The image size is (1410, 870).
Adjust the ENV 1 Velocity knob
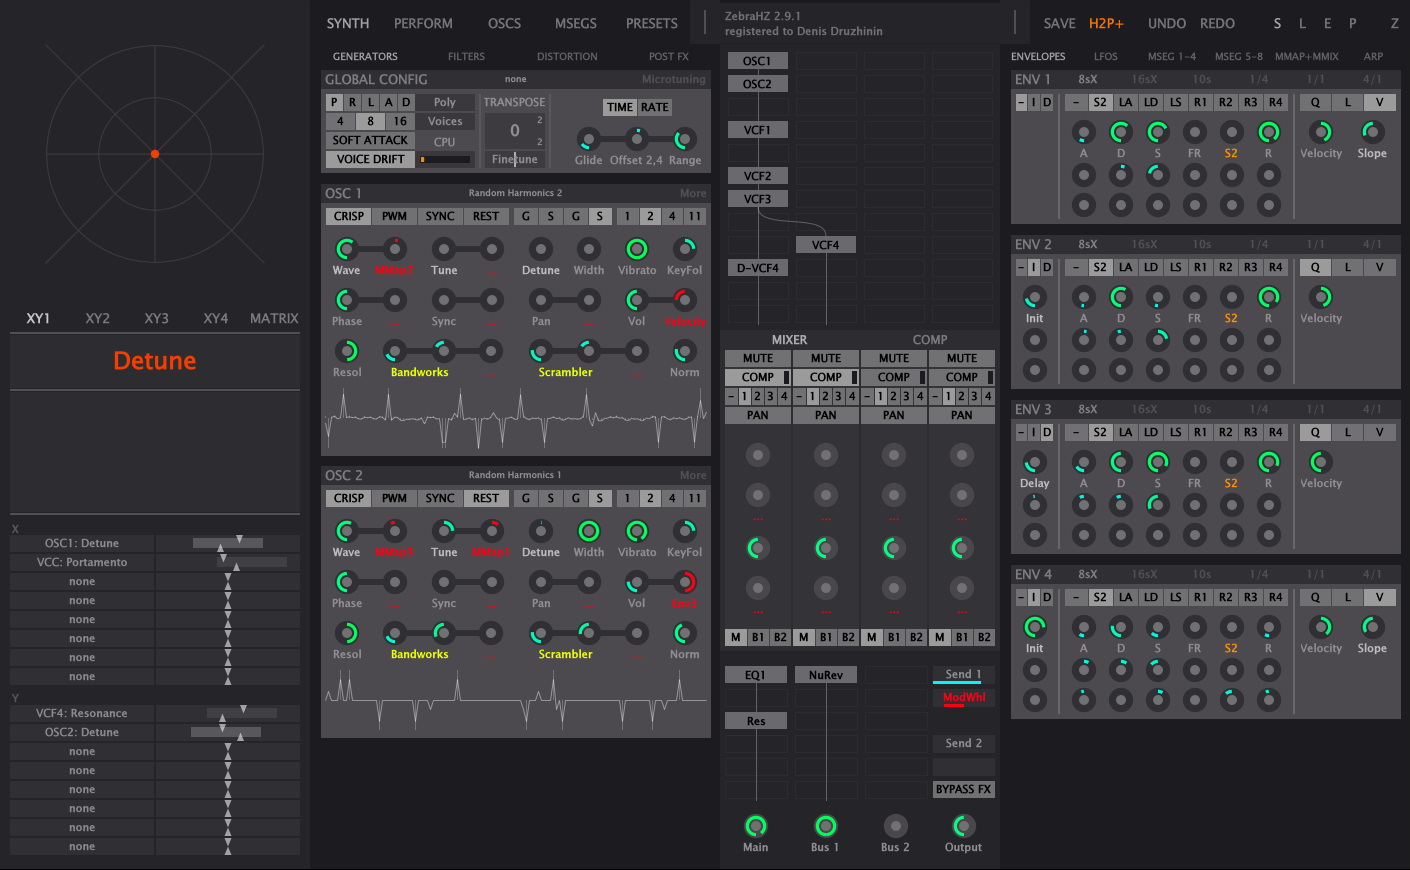click(x=1321, y=132)
